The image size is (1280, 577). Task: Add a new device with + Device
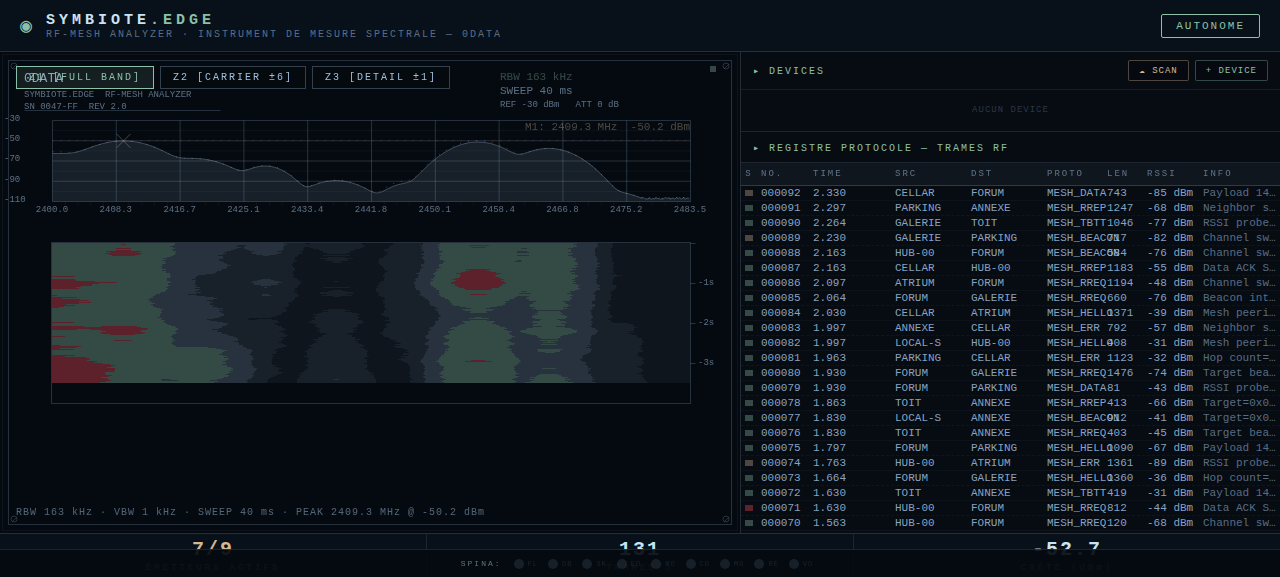pos(1231,71)
